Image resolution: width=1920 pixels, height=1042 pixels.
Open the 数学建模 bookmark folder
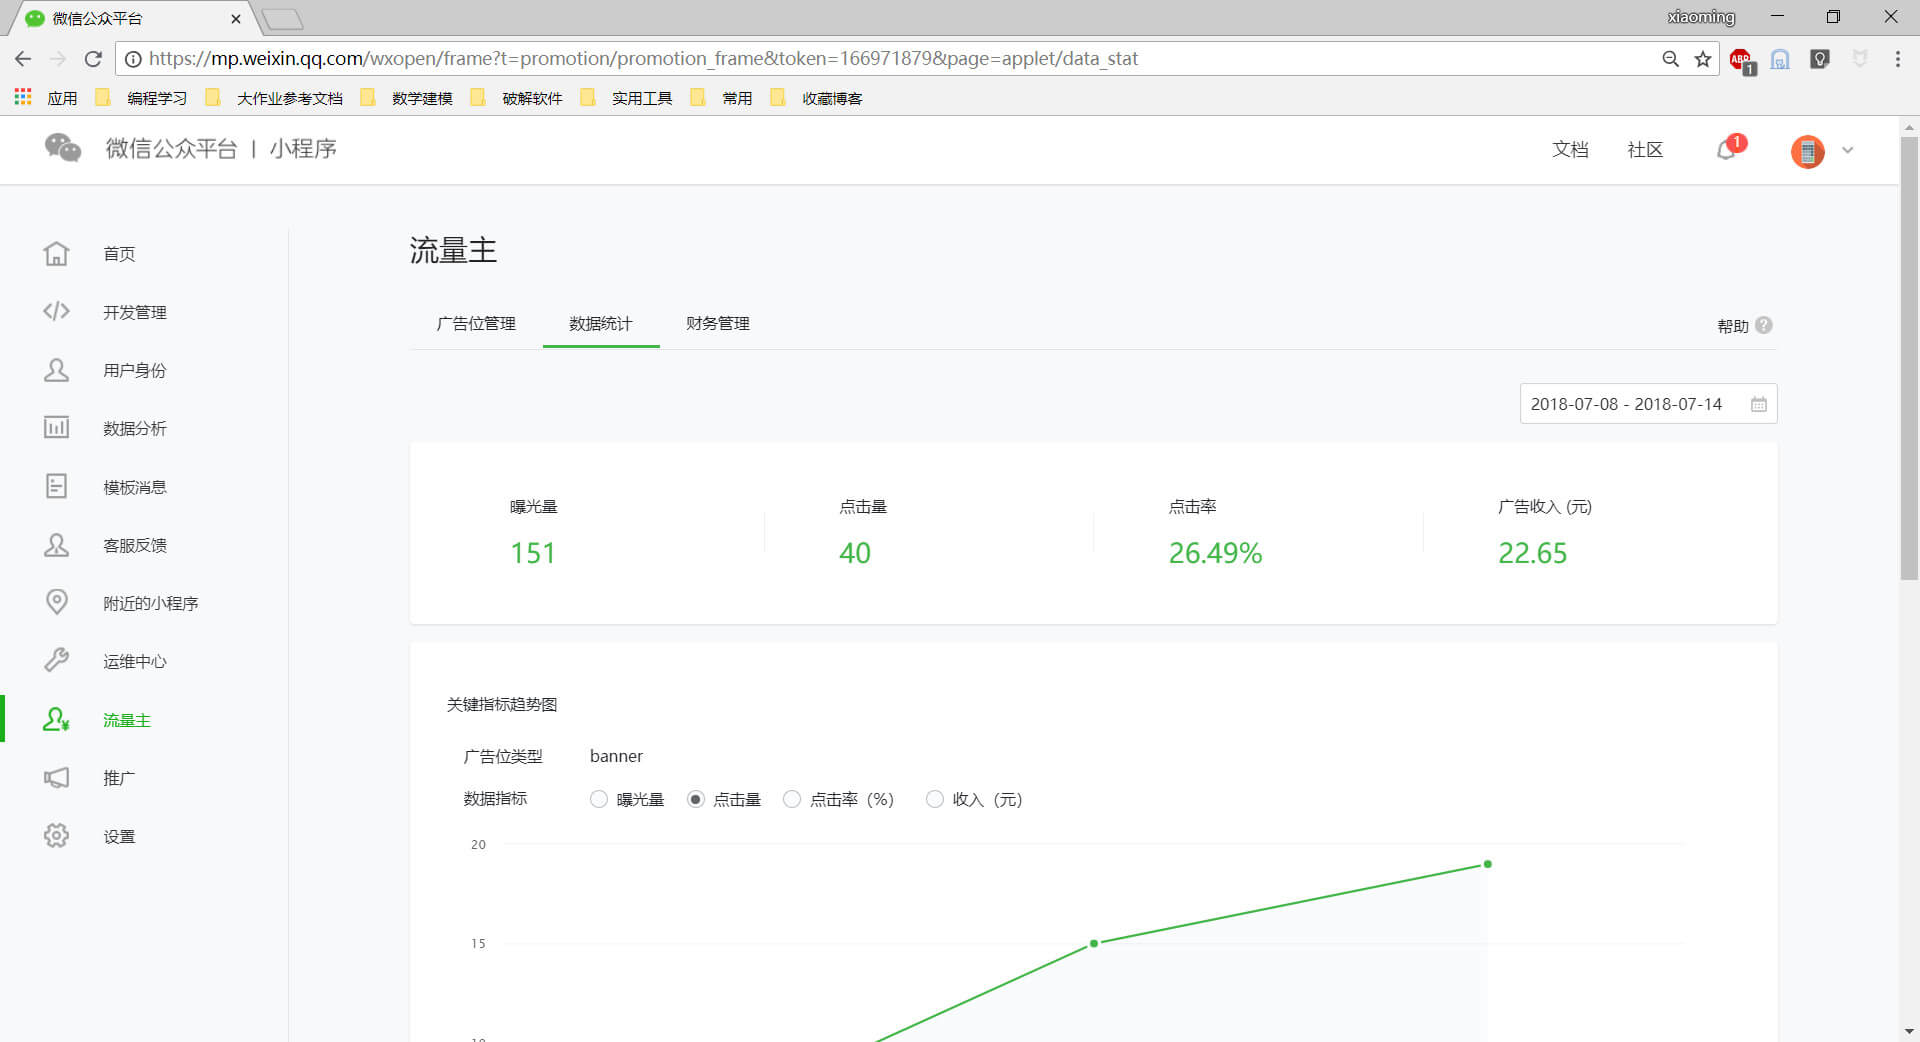tap(407, 98)
